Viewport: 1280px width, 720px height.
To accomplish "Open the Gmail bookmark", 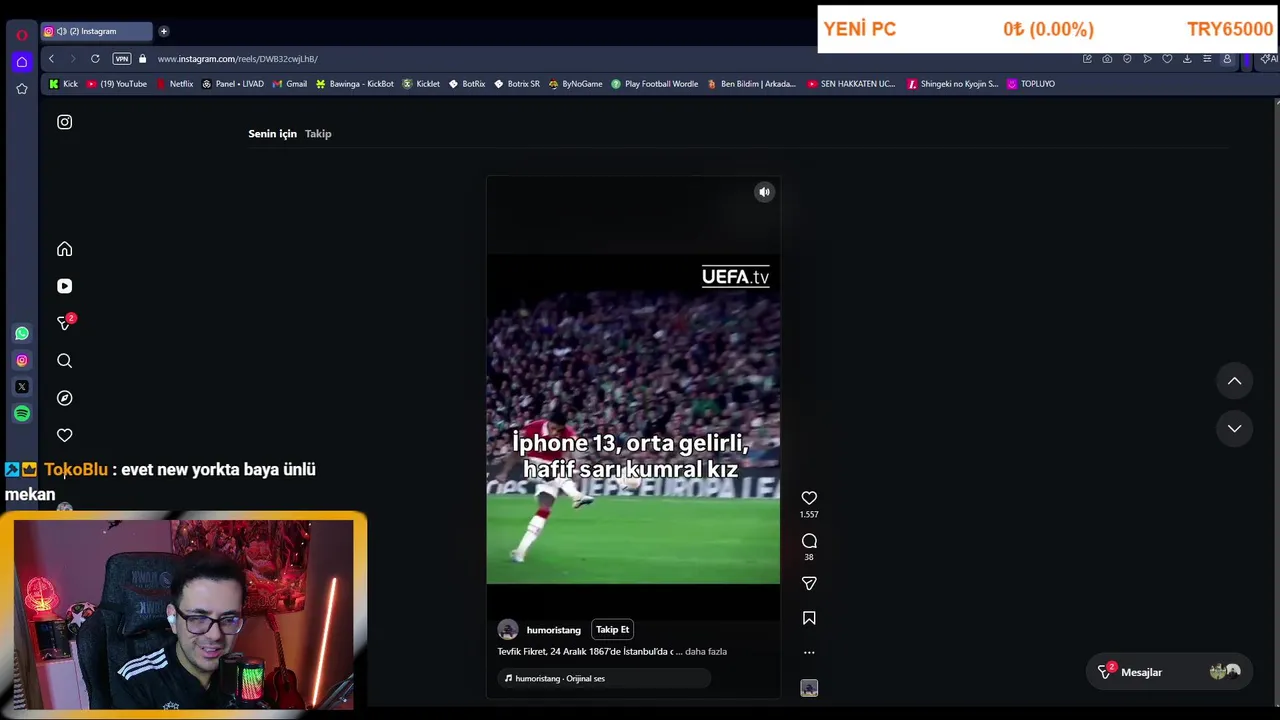I will tap(289, 84).
